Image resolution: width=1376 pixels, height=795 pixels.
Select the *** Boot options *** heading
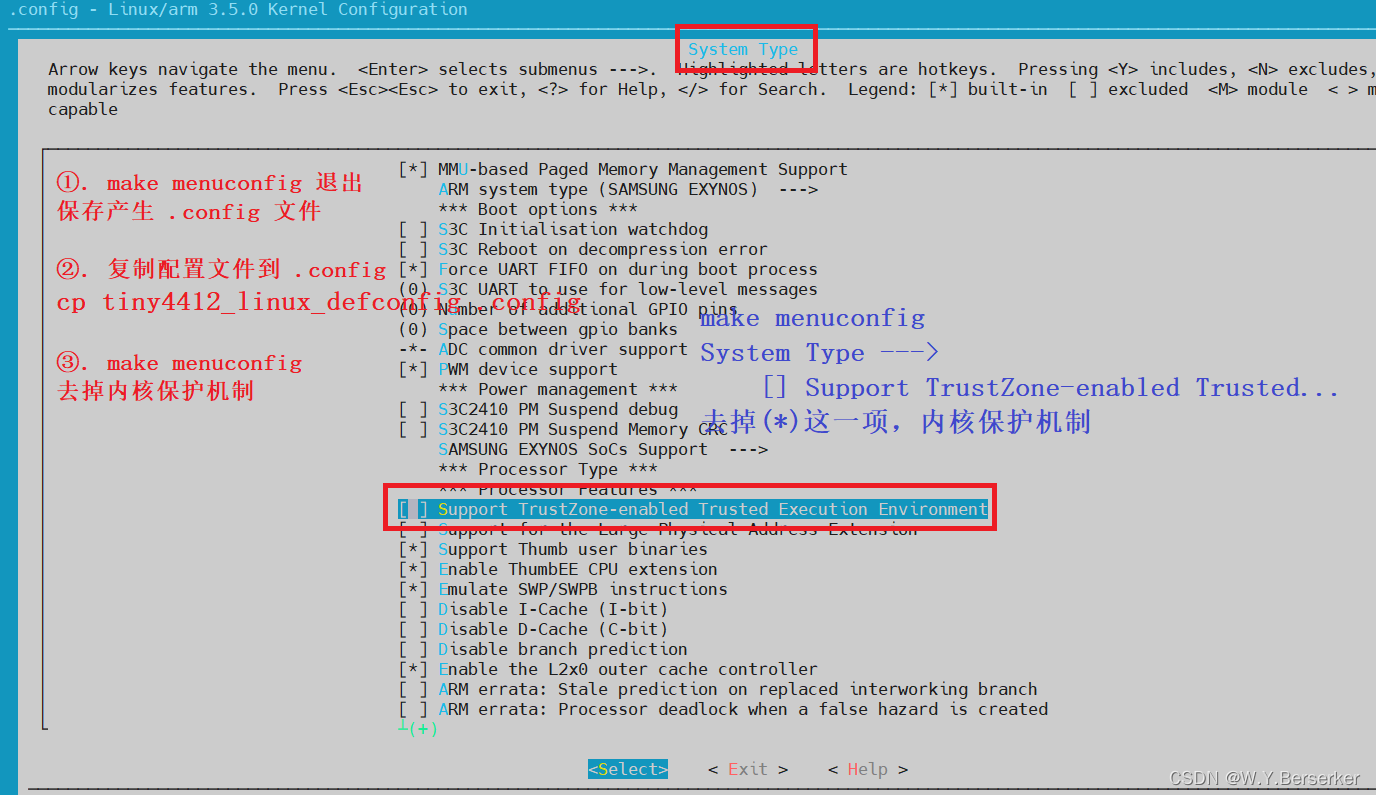(x=538, y=209)
